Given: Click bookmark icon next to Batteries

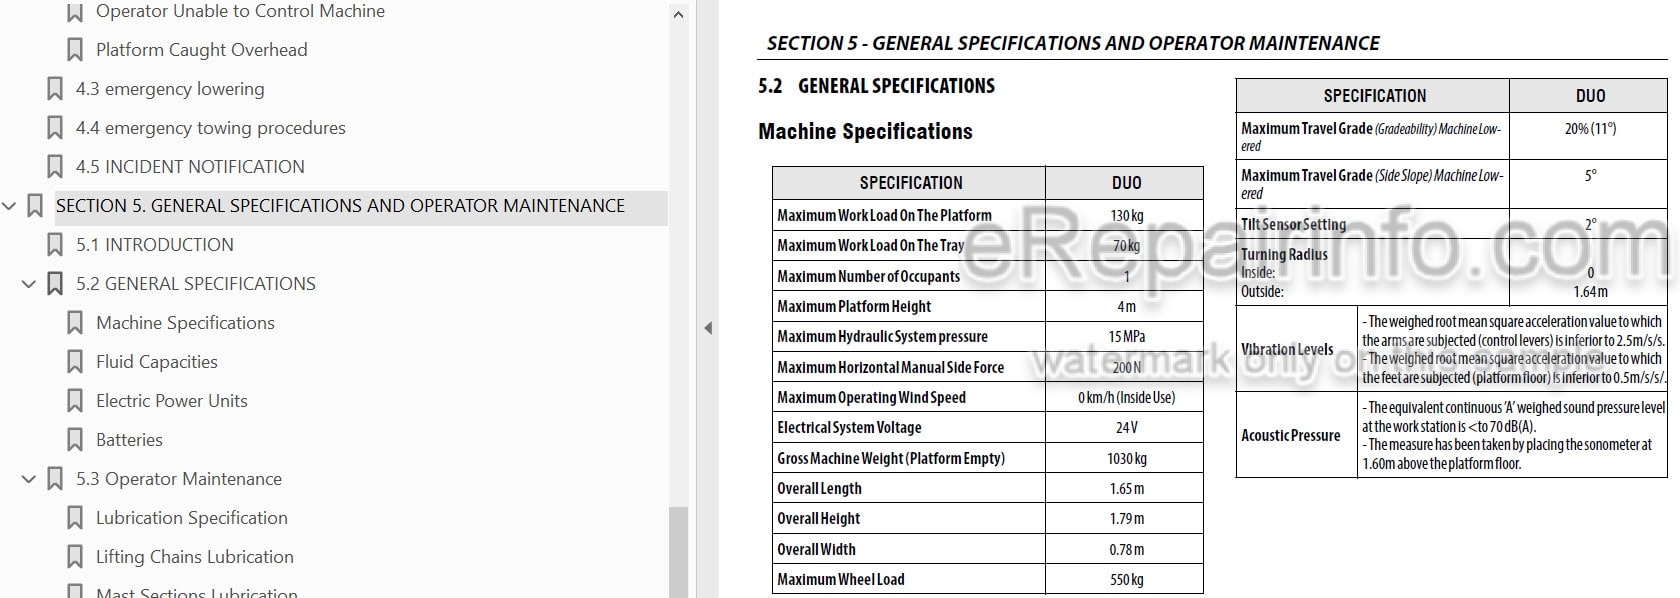Looking at the screenshot, I should [x=75, y=440].
